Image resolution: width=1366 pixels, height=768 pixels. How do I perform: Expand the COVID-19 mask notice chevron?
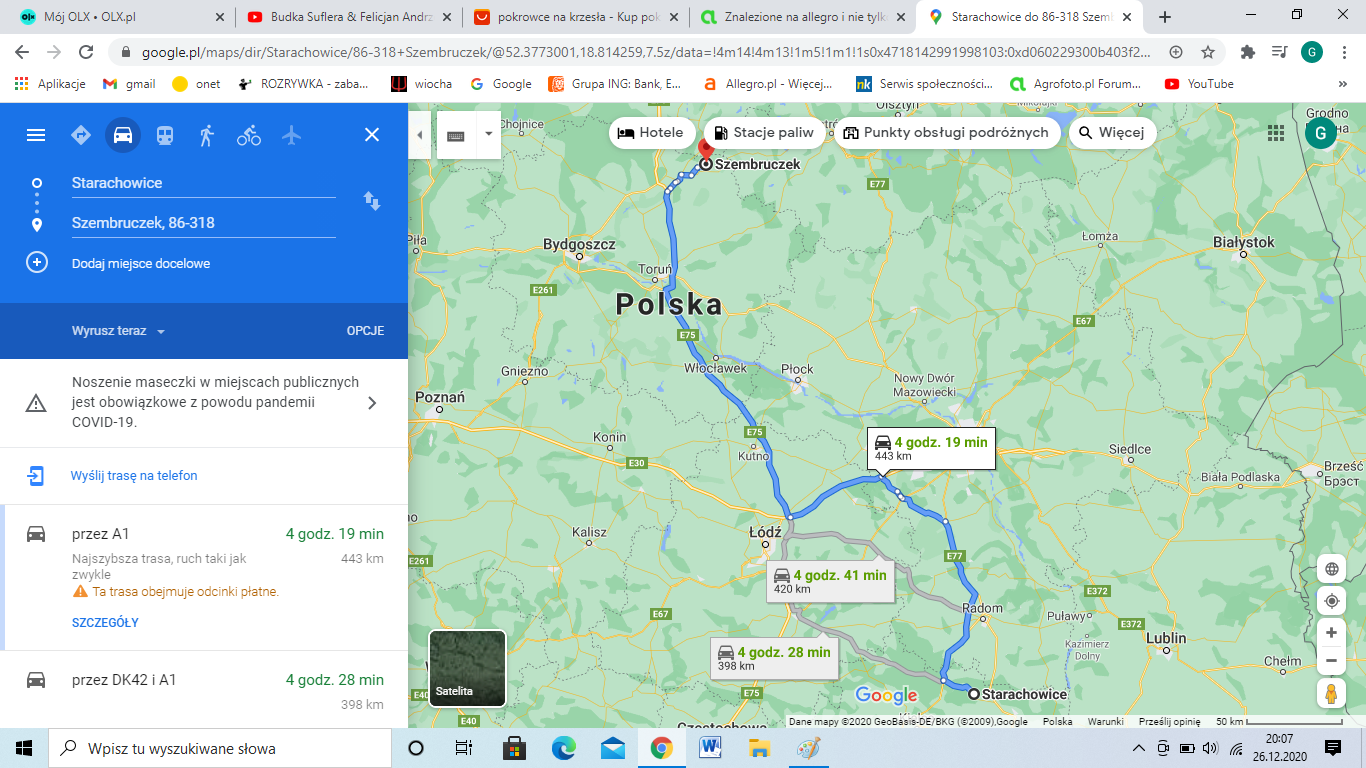pos(372,403)
